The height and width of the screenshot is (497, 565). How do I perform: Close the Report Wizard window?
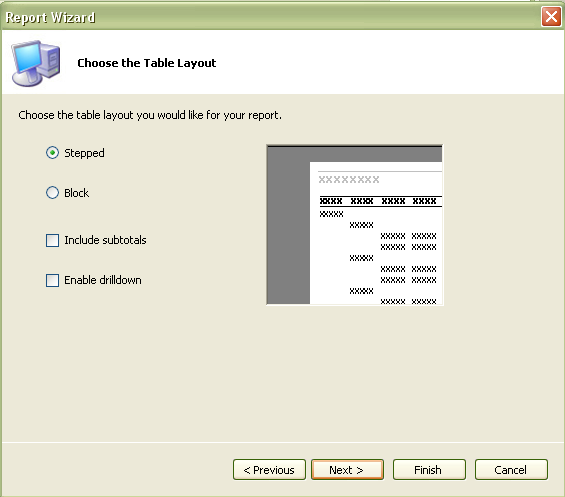point(551,17)
